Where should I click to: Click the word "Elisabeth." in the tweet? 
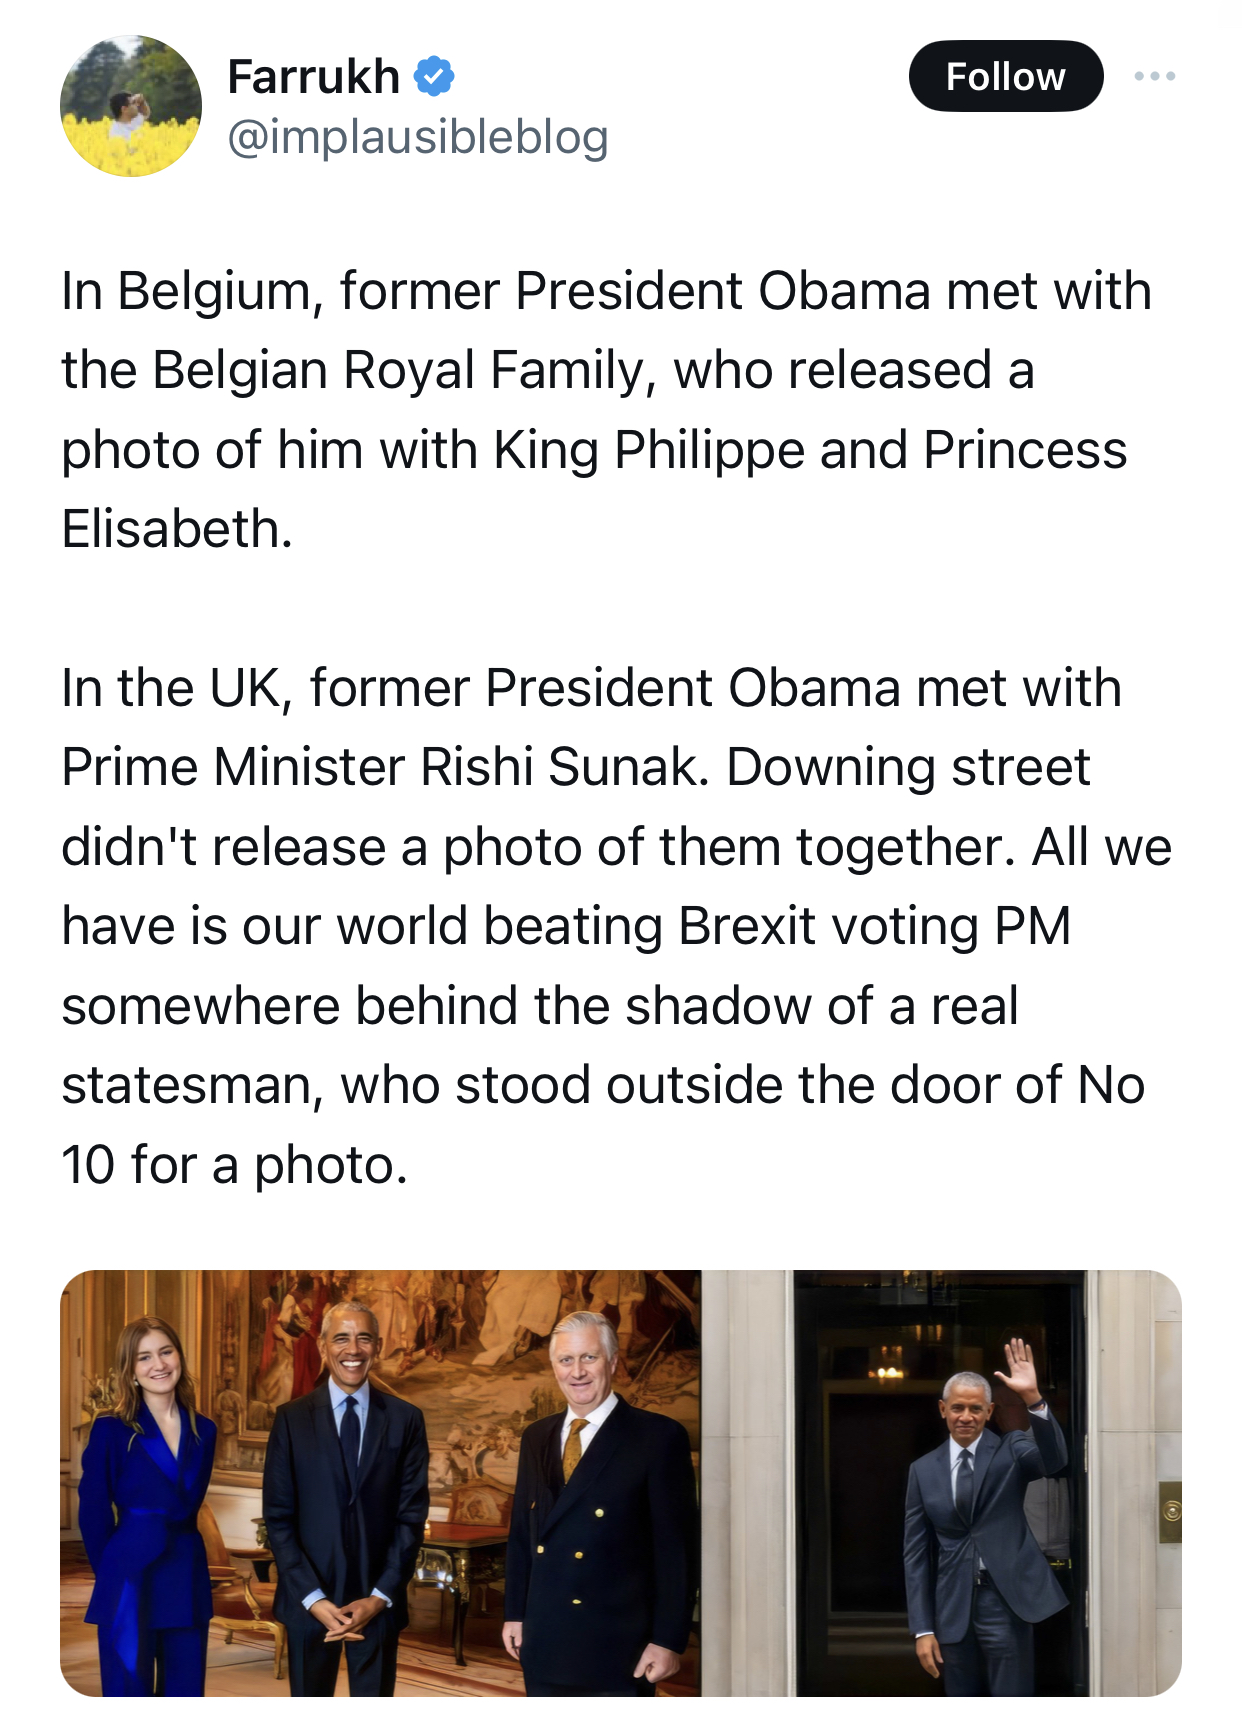click(177, 528)
